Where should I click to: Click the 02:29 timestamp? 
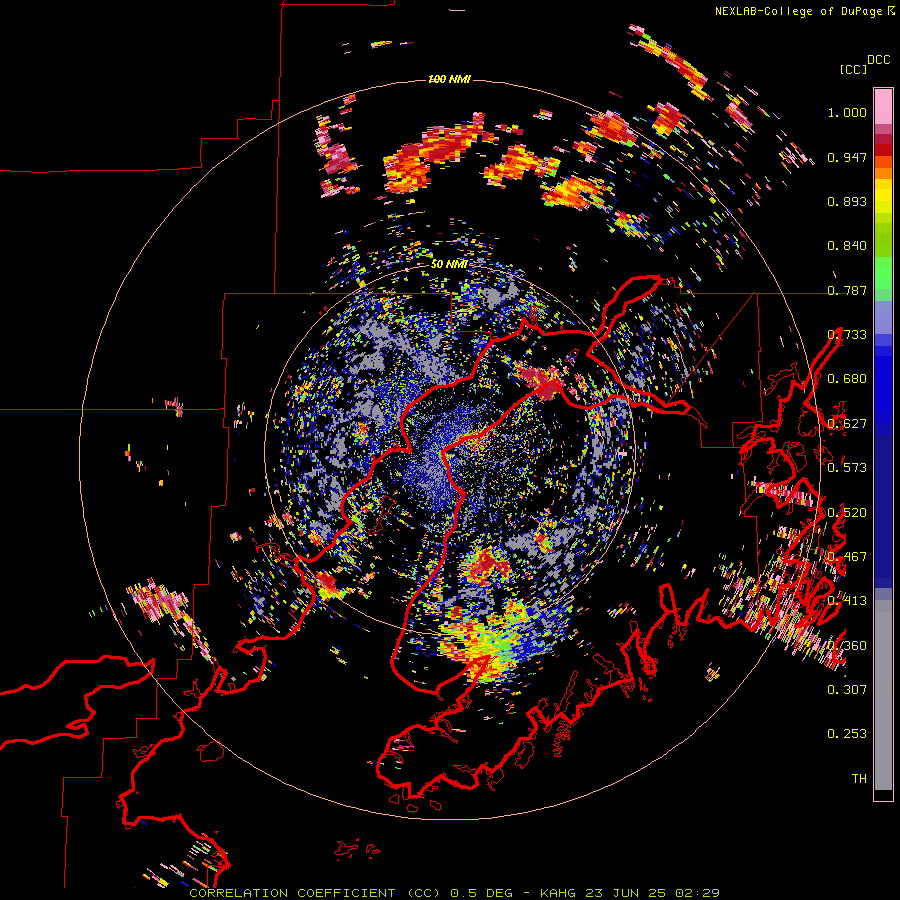697,893
